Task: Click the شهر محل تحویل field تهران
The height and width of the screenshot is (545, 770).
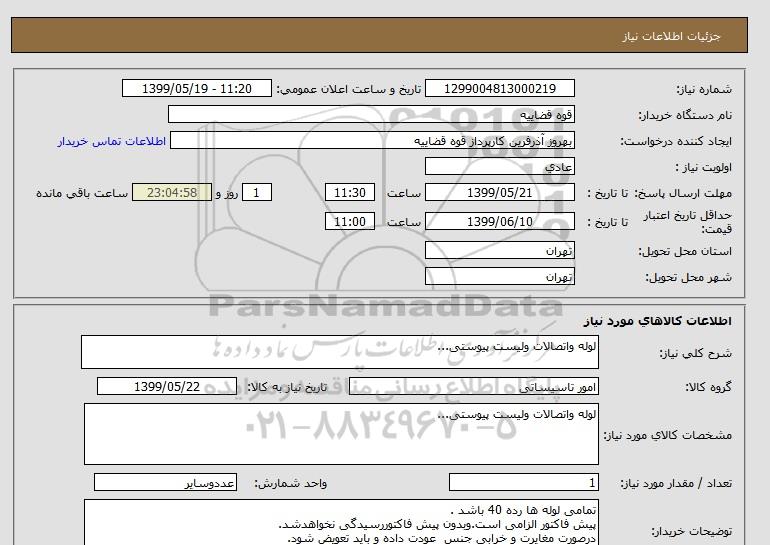Action: point(499,276)
